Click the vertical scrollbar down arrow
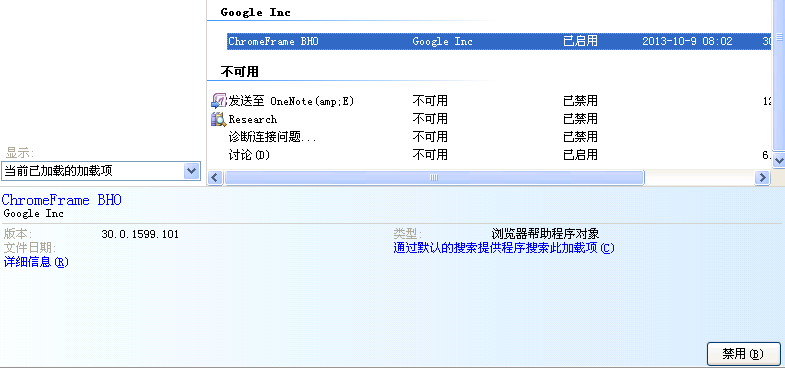785x368 pixels. point(779,160)
